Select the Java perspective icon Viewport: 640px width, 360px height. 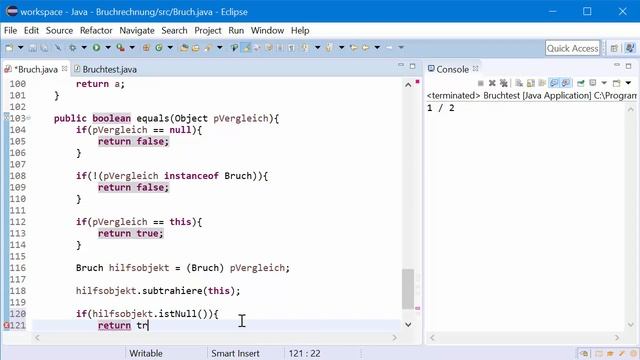630,48
